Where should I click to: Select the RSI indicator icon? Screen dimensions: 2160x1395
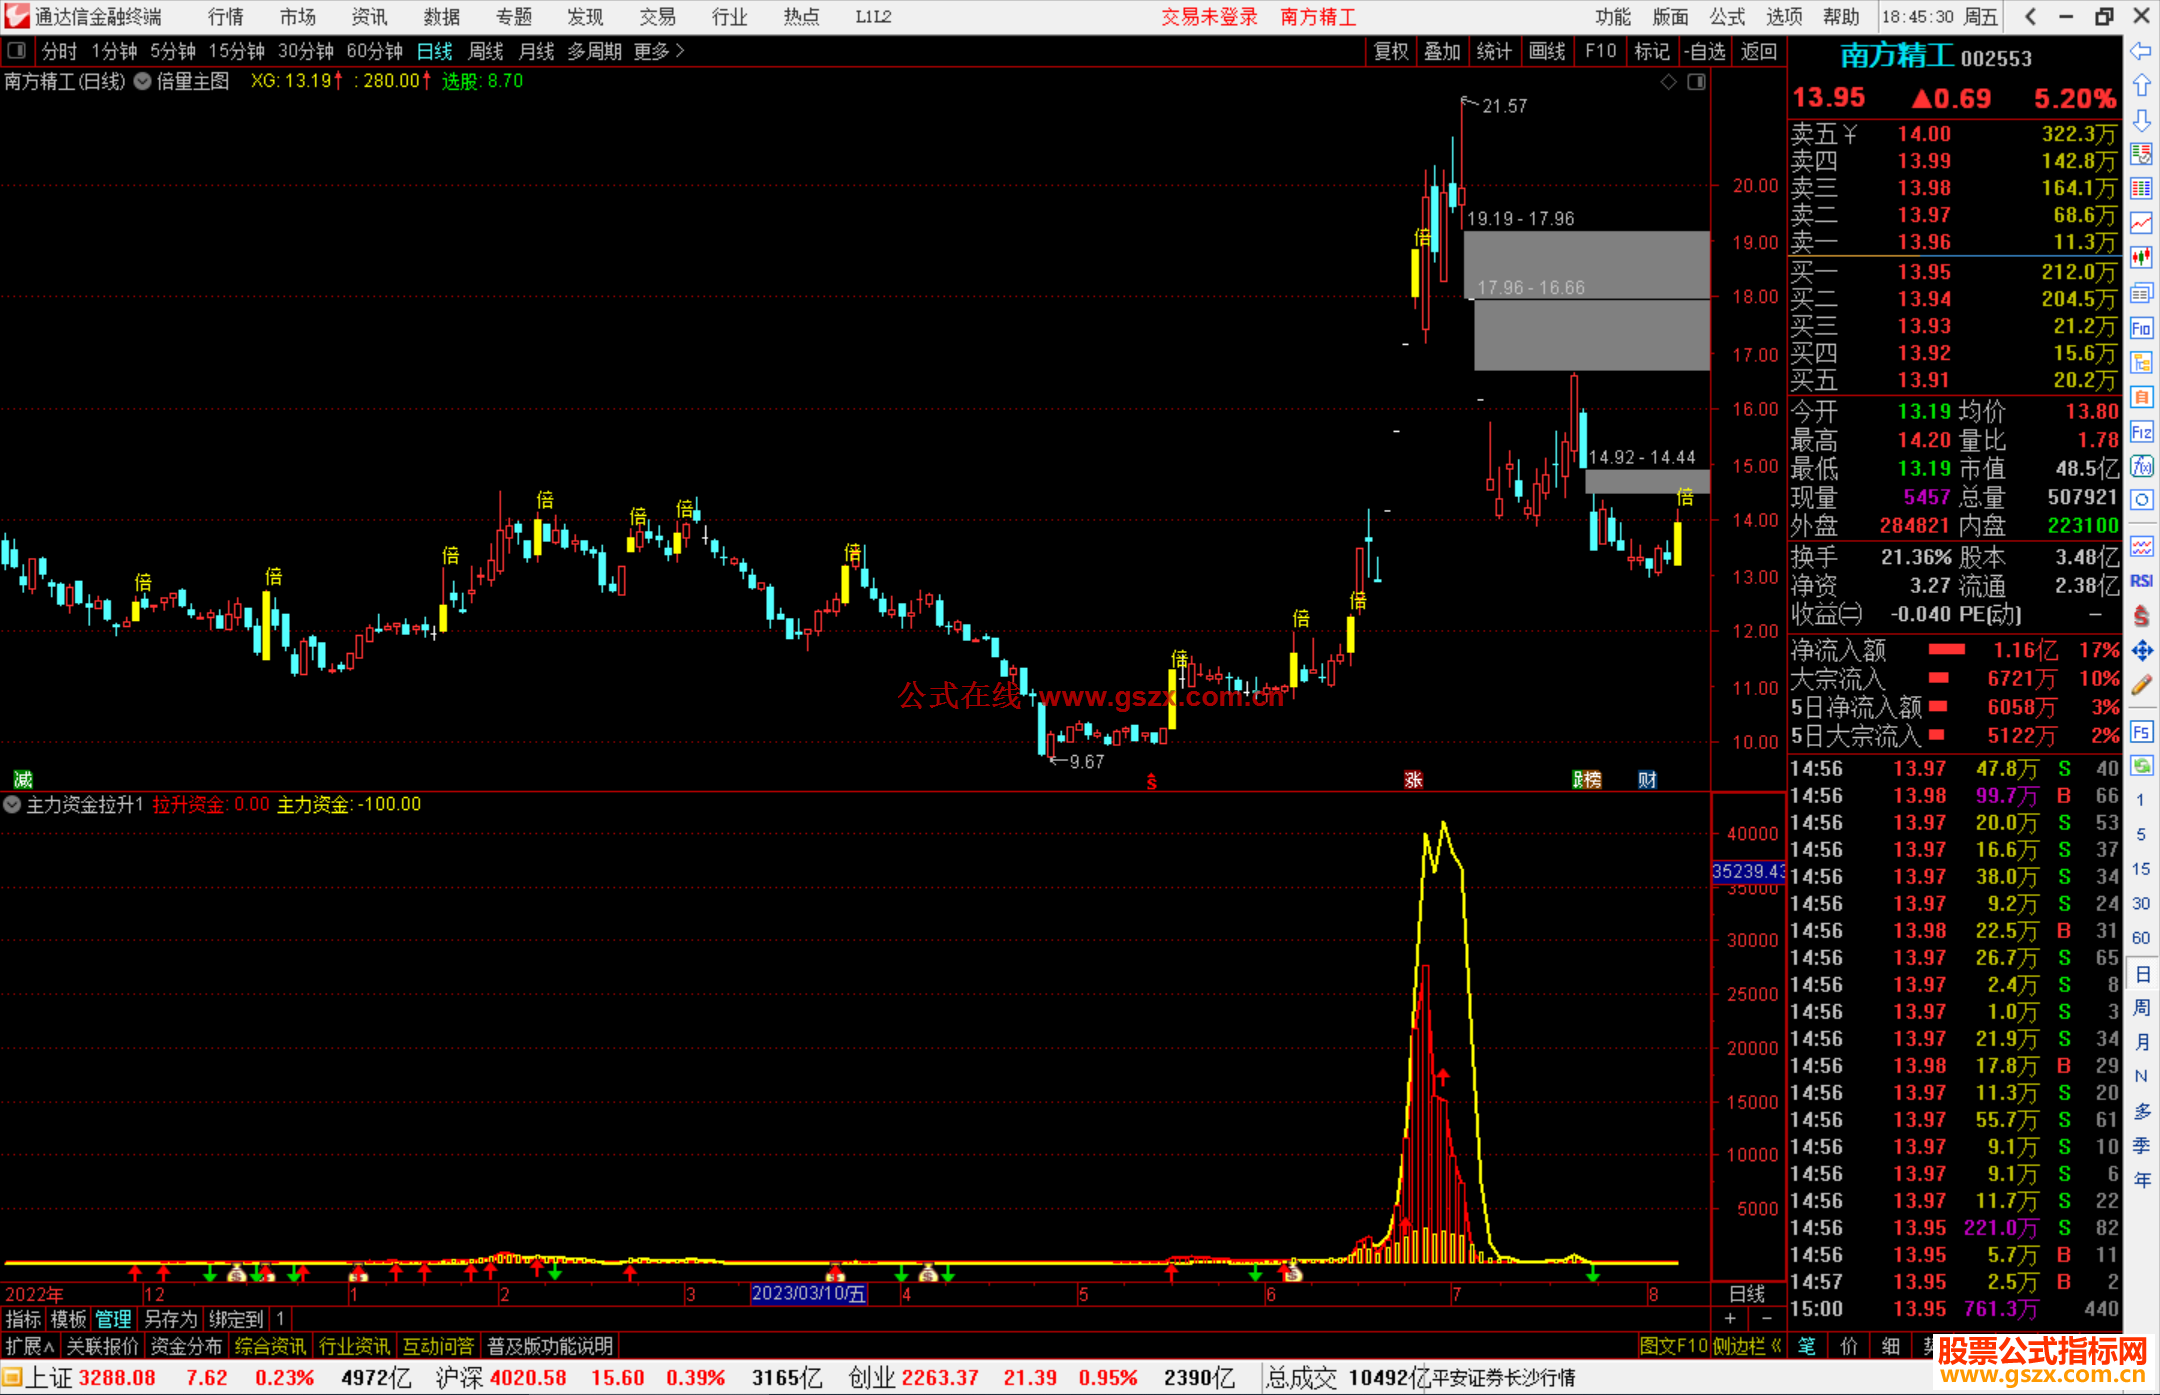pyautogui.click(x=2141, y=581)
